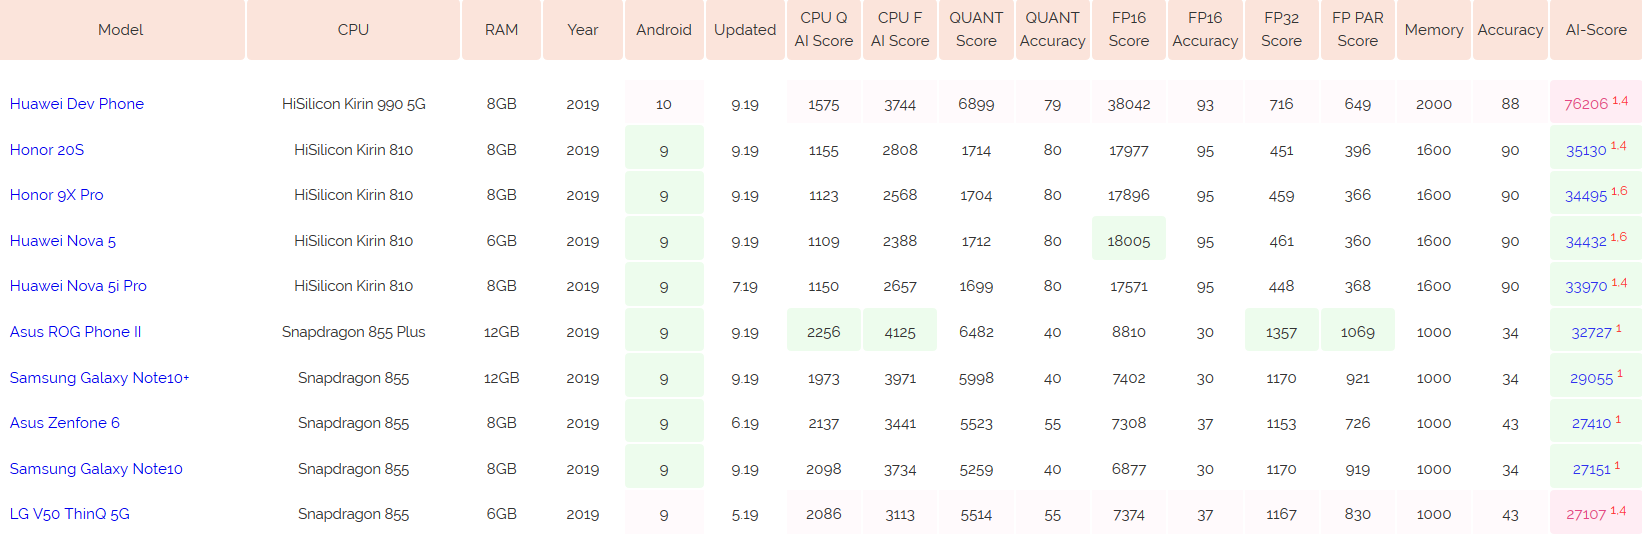1642x536 pixels.
Task: Select the Huawei Nova 5i Pro link
Action: (78, 286)
